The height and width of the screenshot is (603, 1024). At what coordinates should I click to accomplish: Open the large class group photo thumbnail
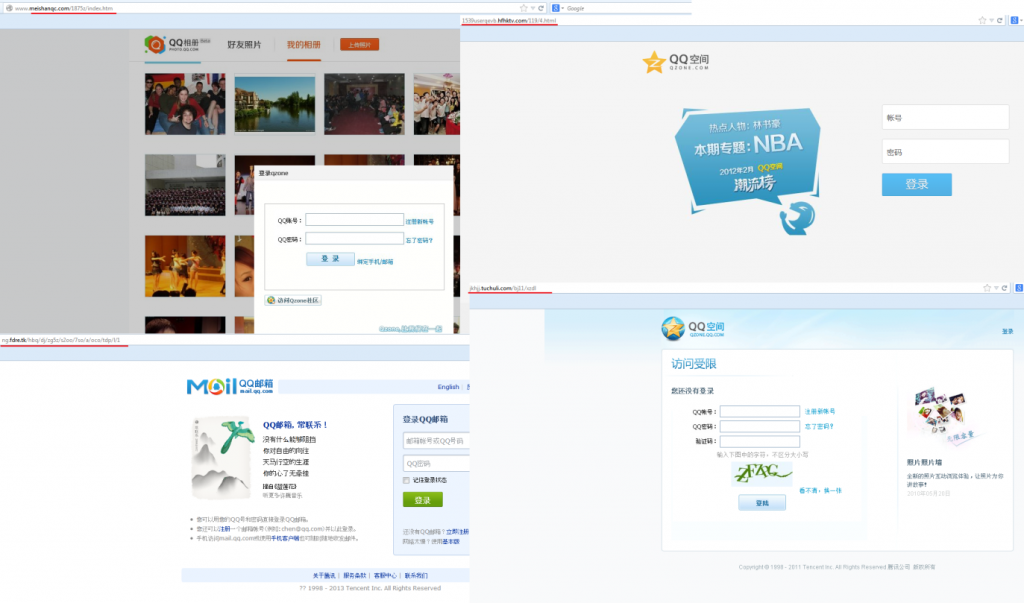click(x=185, y=185)
